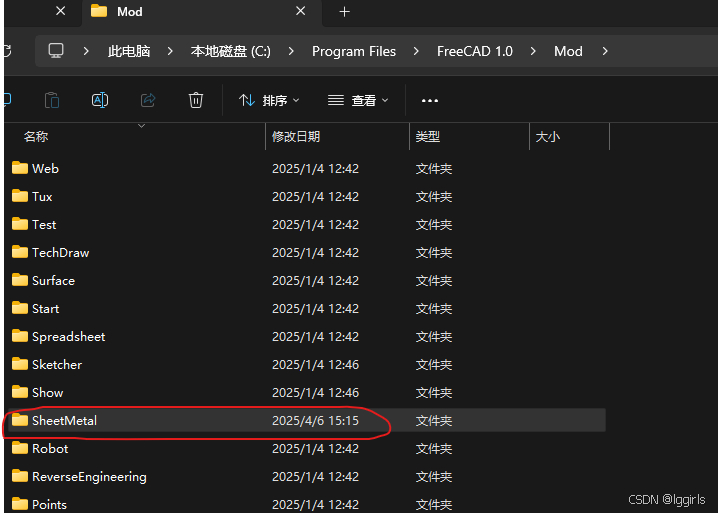Close the tab left of Mod
Image resolution: width=718 pixels, height=513 pixels.
click(60, 11)
